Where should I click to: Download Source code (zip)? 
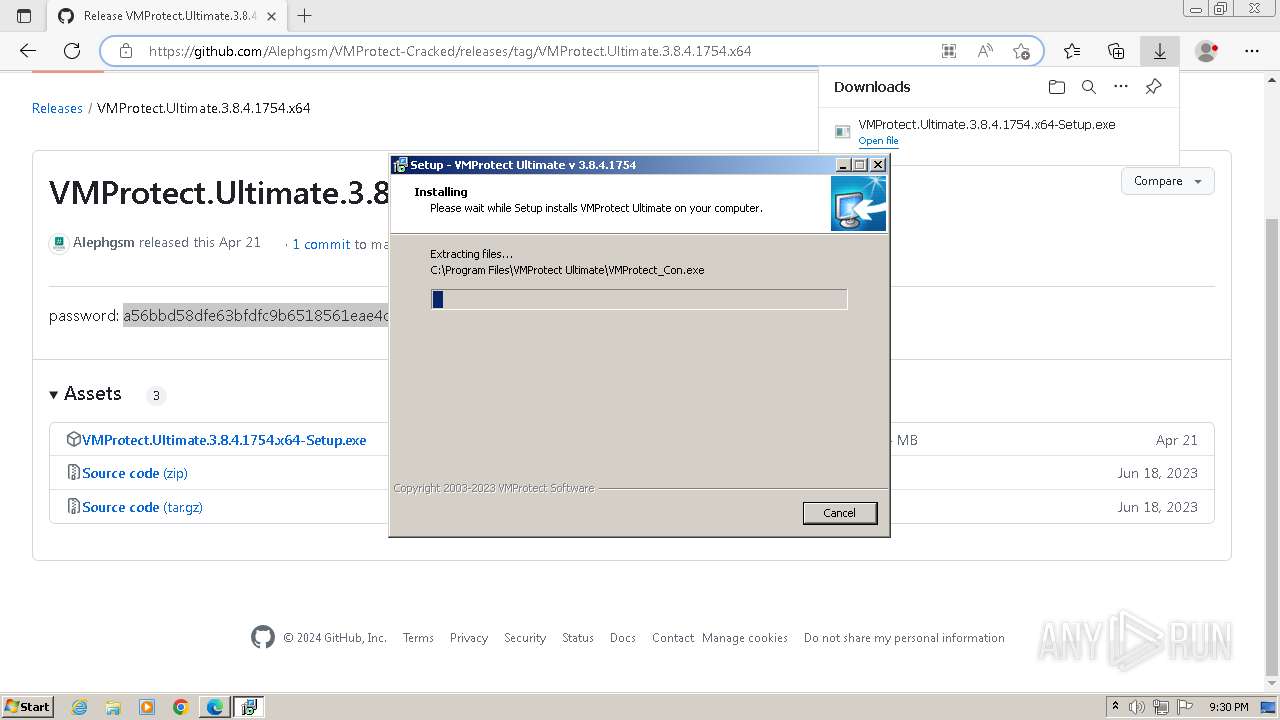pyautogui.click(x=135, y=473)
